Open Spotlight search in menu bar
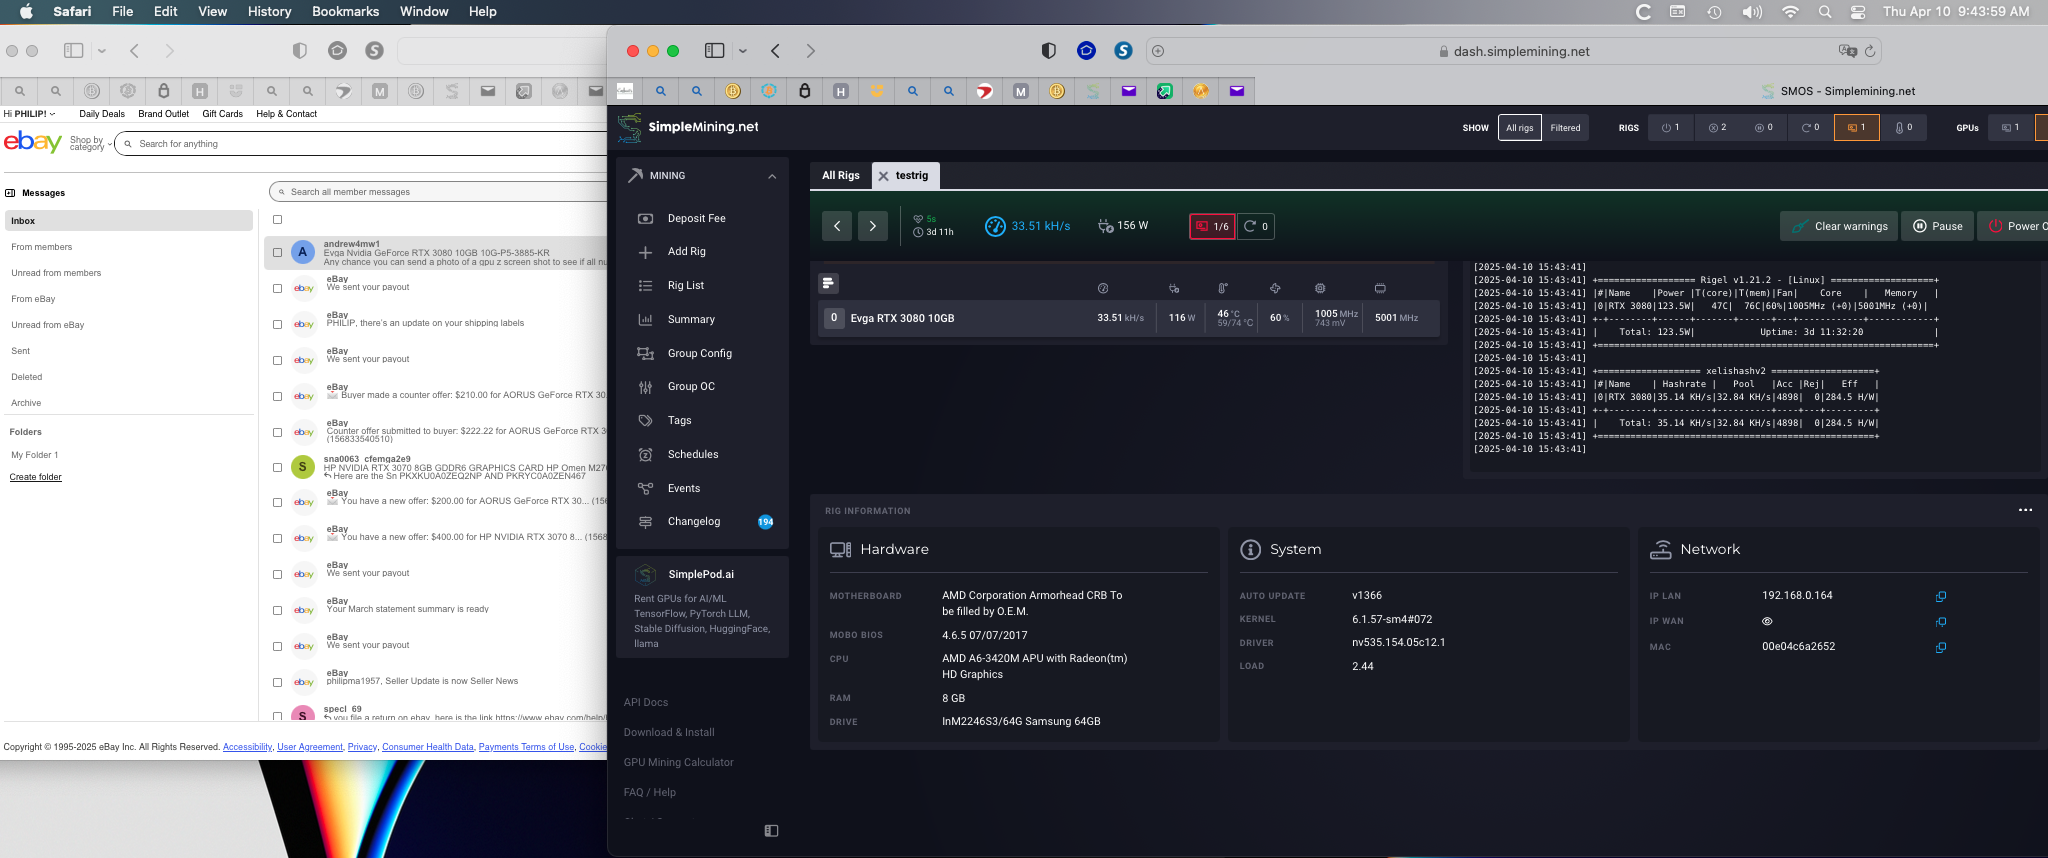 point(1825,12)
